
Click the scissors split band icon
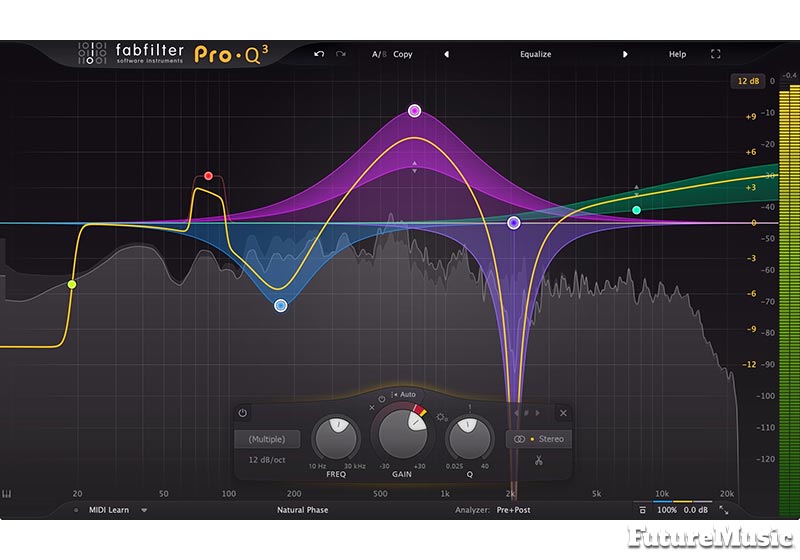coord(539,461)
